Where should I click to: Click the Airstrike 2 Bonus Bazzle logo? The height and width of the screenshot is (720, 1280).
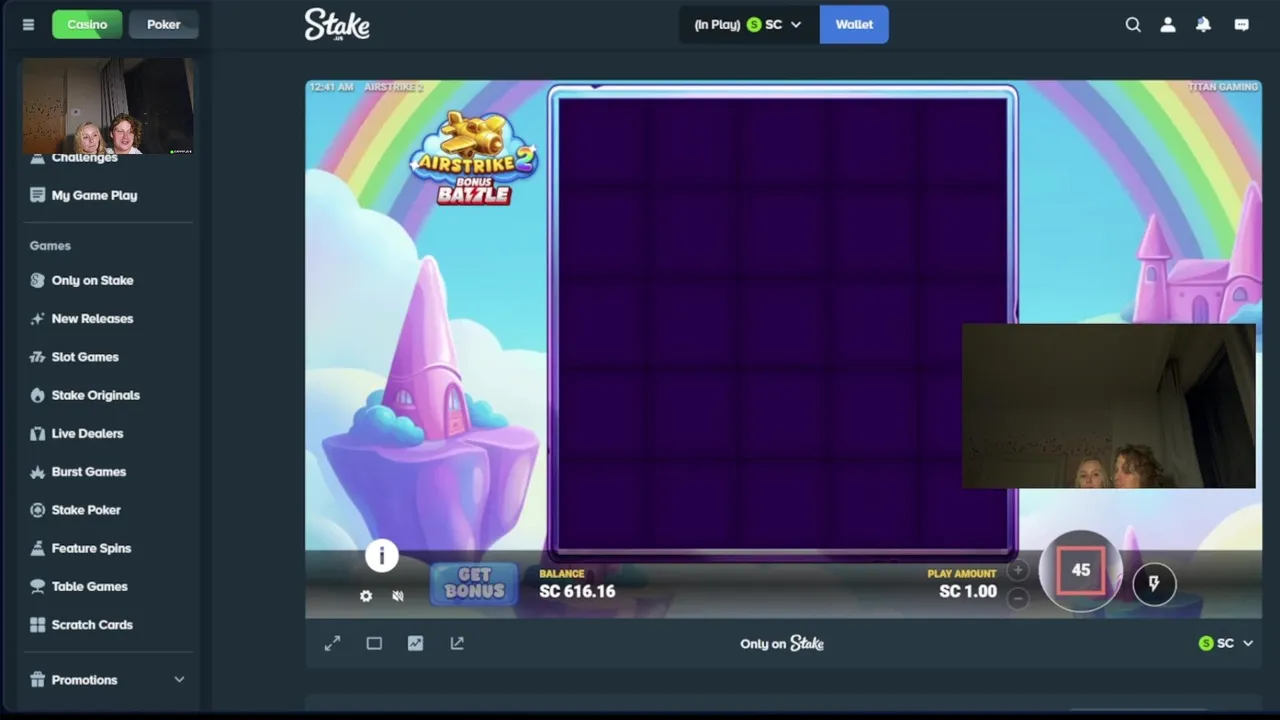[474, 158]
